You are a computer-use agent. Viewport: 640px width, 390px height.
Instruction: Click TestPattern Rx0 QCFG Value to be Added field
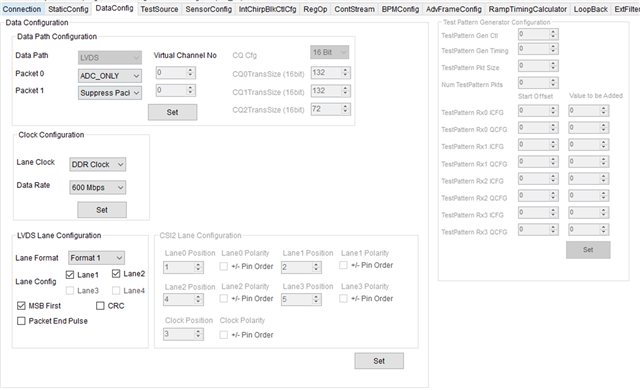point(588,128)
